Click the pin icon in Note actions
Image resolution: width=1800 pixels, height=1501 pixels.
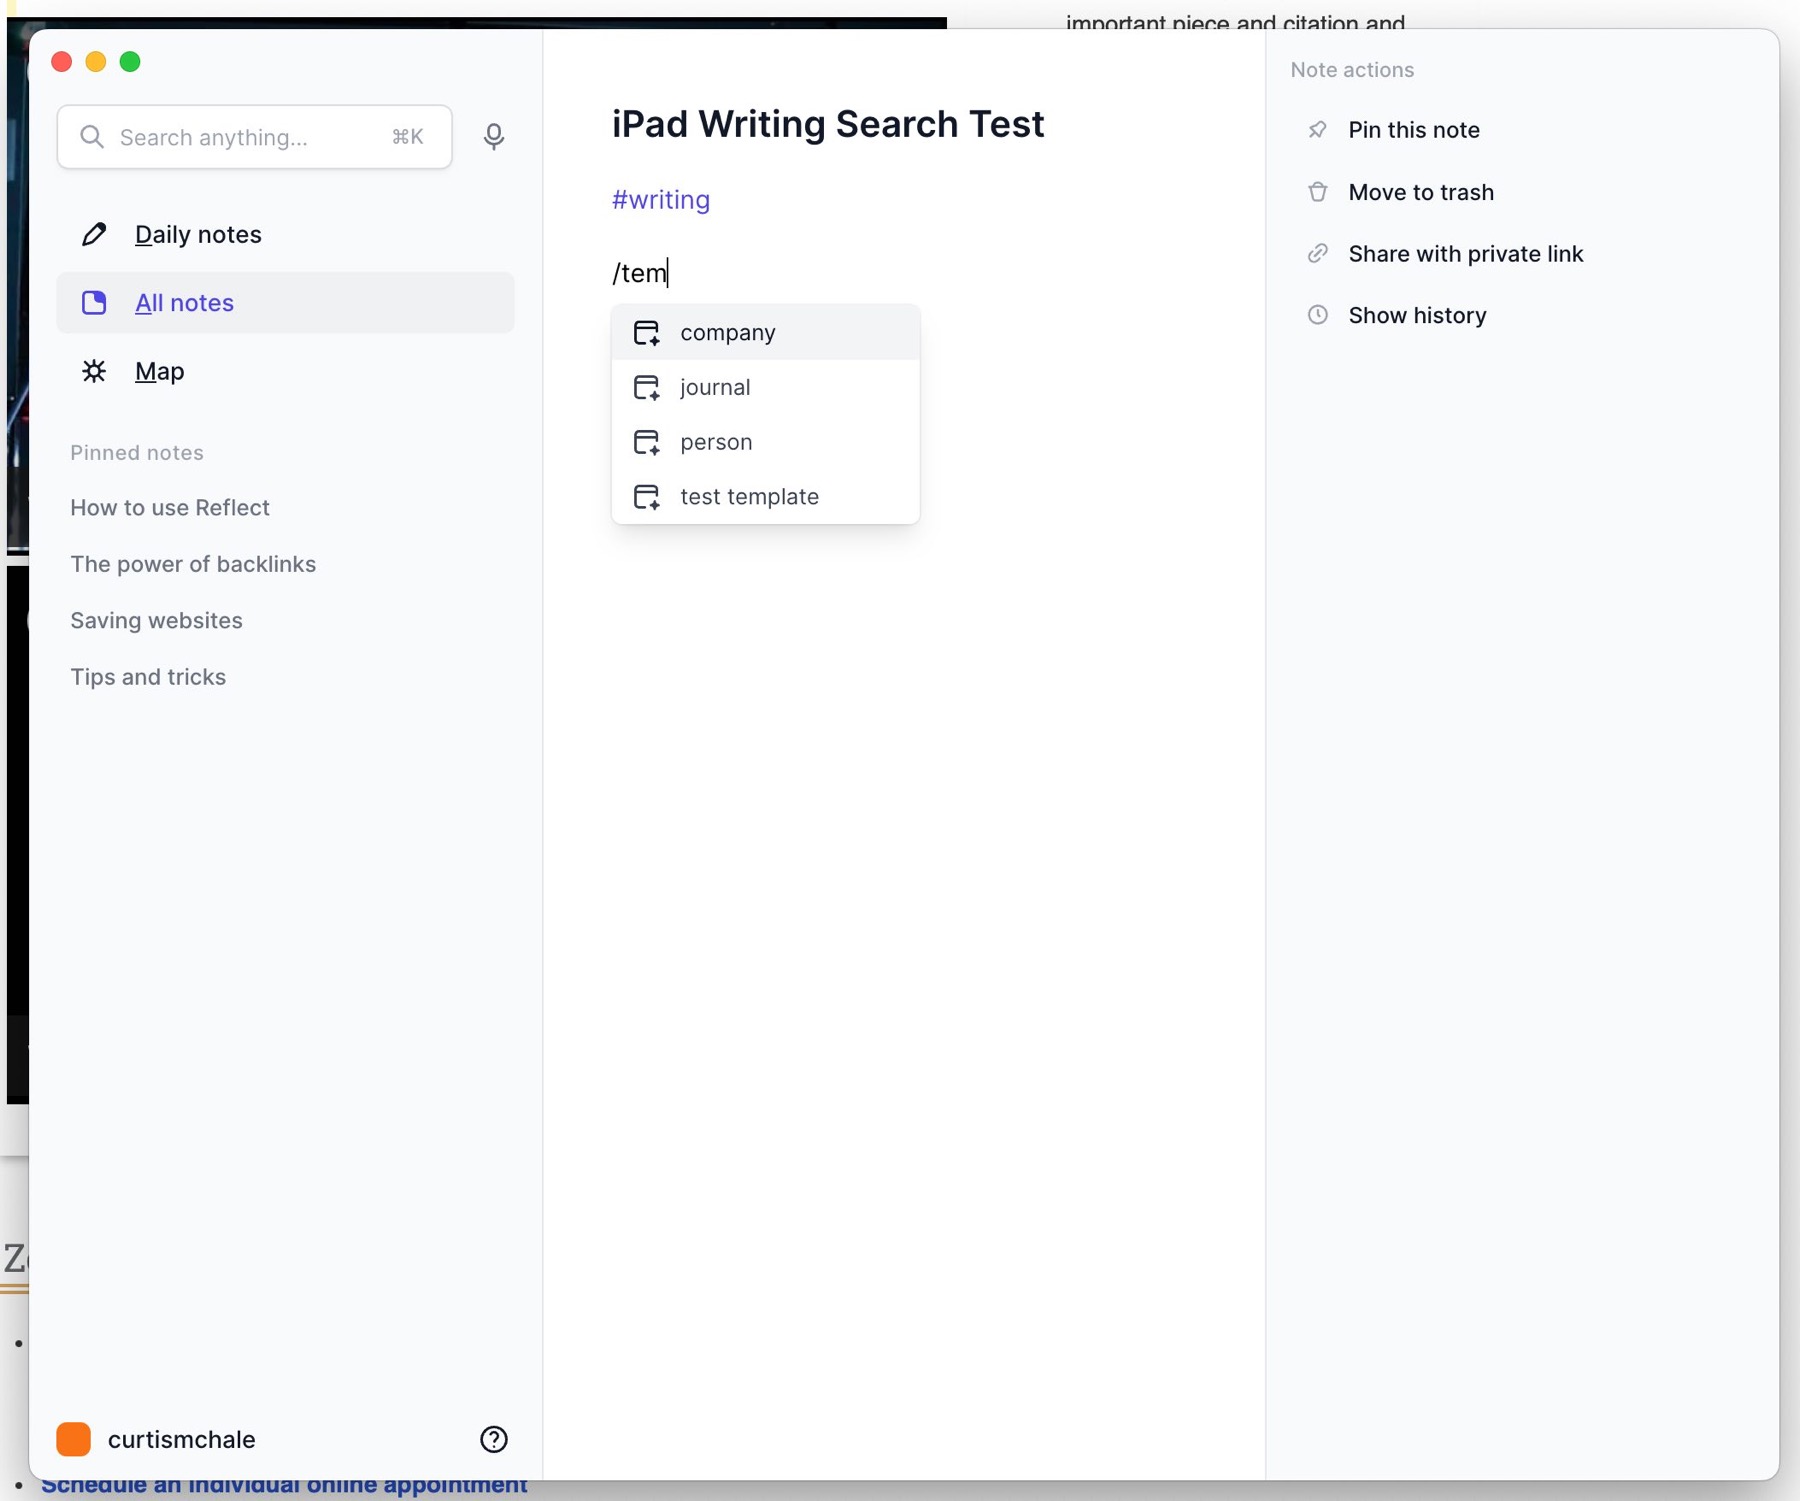(x=1317, y=130)
